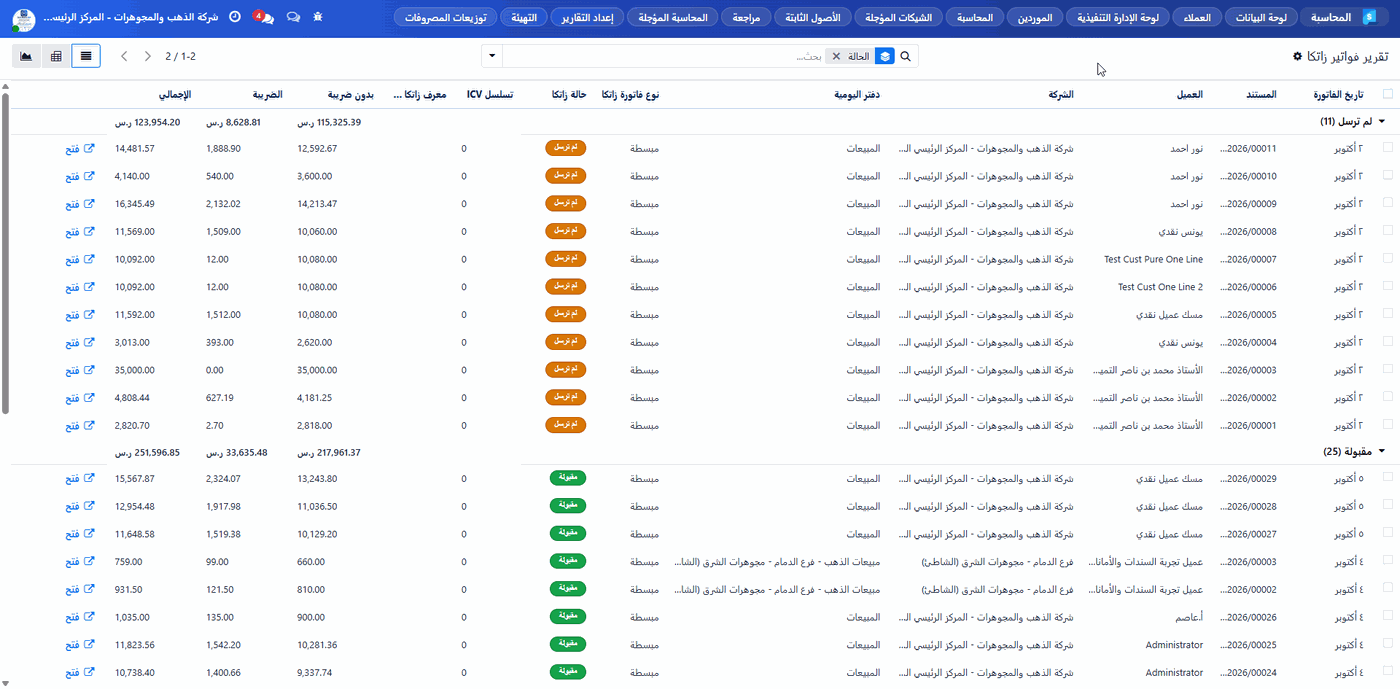Click customer Test Cust Pure One Line
The height and width of the screenshot is (689, 1400).
click(x=1153, y=259)
